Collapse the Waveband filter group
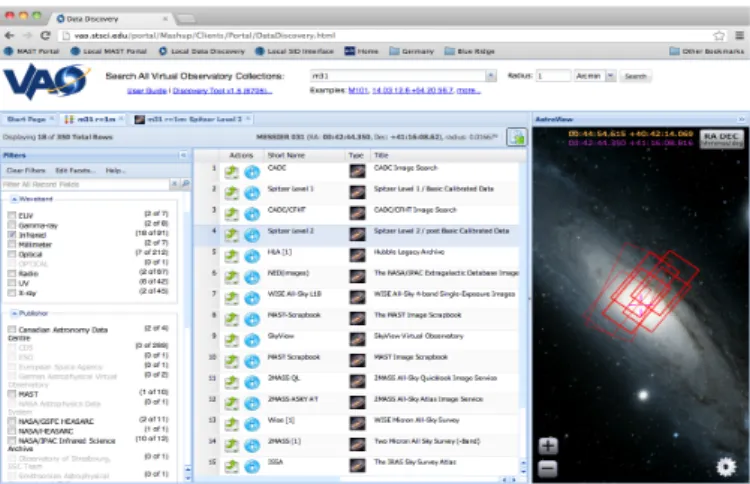This screenshot has height=484, width=750. [x=14, y=199]
